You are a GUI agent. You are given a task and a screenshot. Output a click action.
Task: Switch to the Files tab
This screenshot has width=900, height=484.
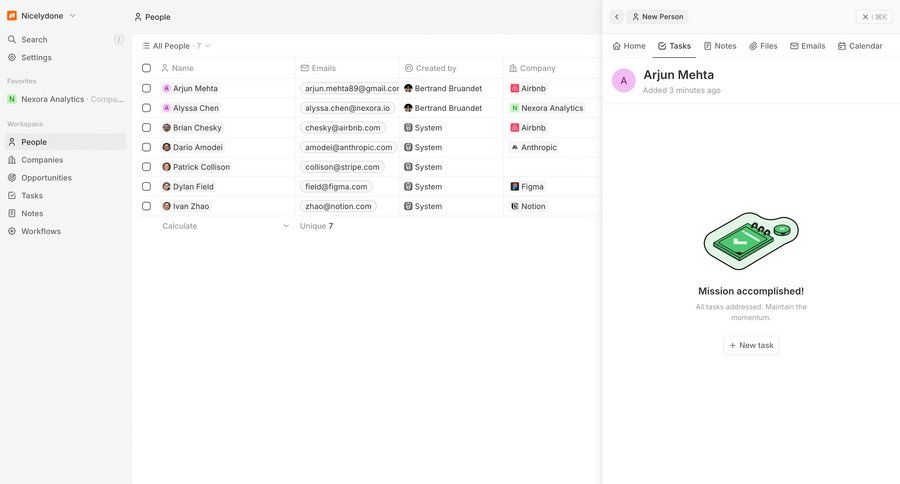pos(763,46)
